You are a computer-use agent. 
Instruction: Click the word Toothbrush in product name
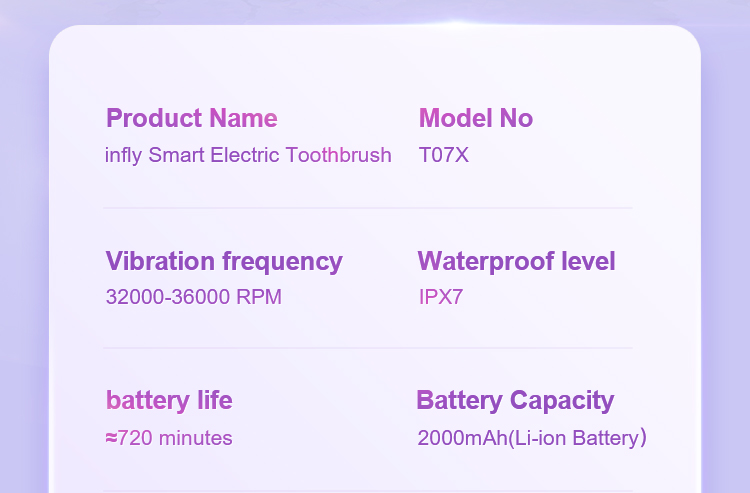[x=339, y=155]
